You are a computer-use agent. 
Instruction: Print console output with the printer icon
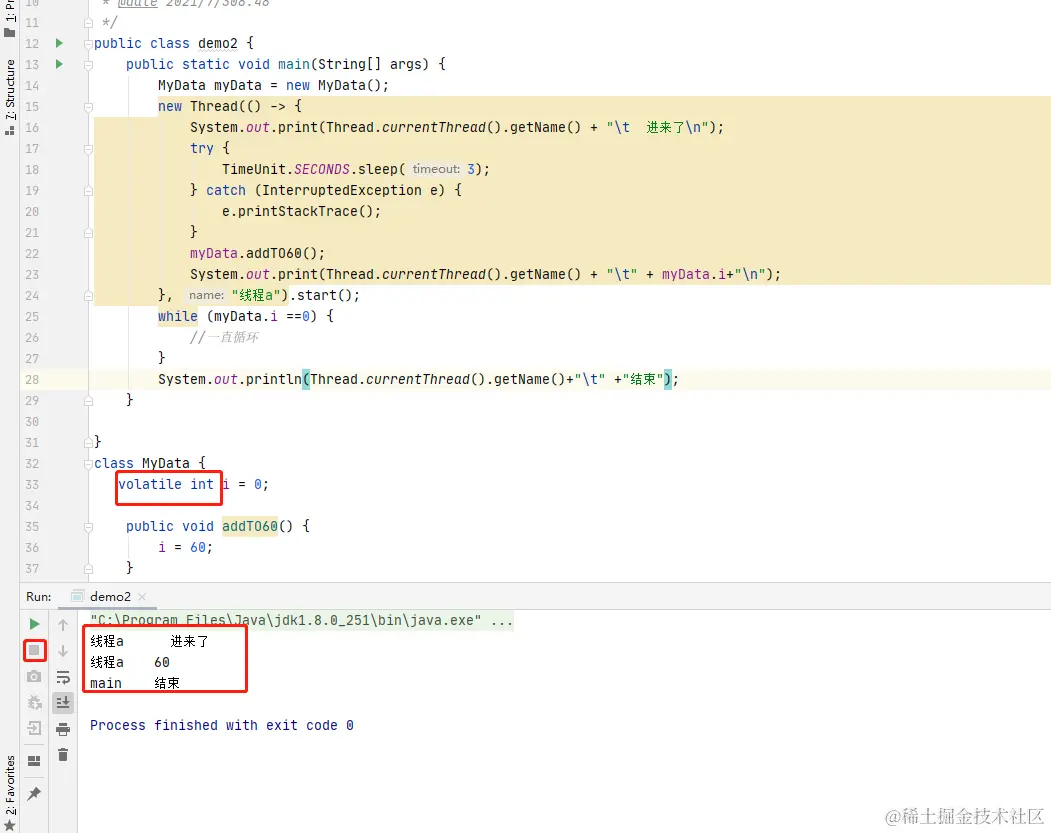pyautogui.click(x=63, y=728)
